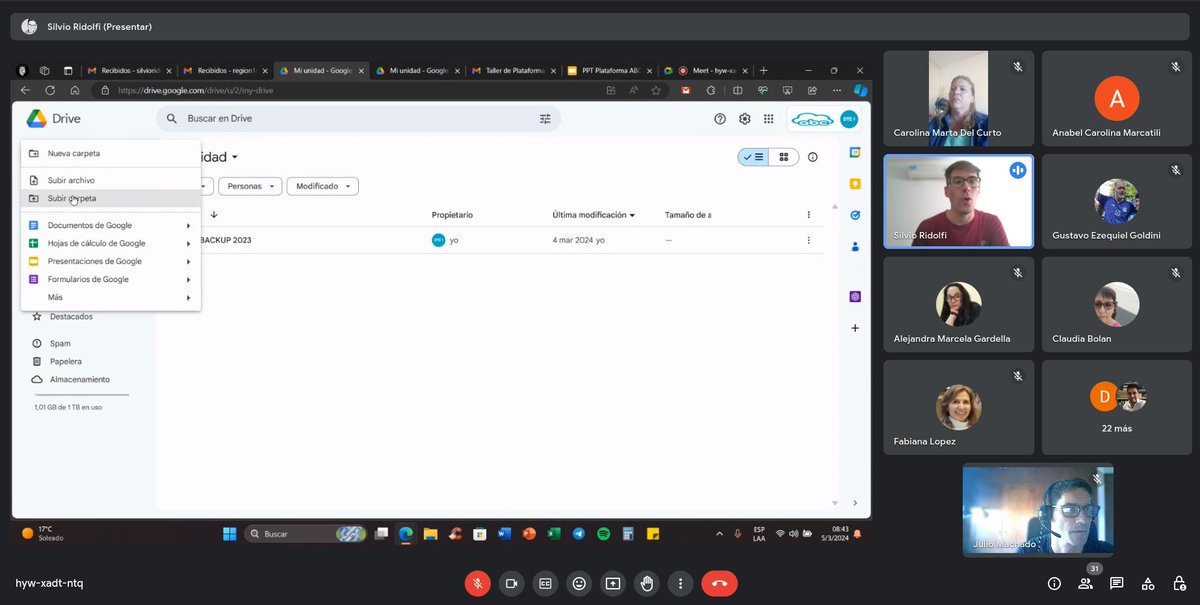Viewport: 1200px width, 605px height.
Task: Open Drive advanced search options icon
Action: tap(545, 119)
